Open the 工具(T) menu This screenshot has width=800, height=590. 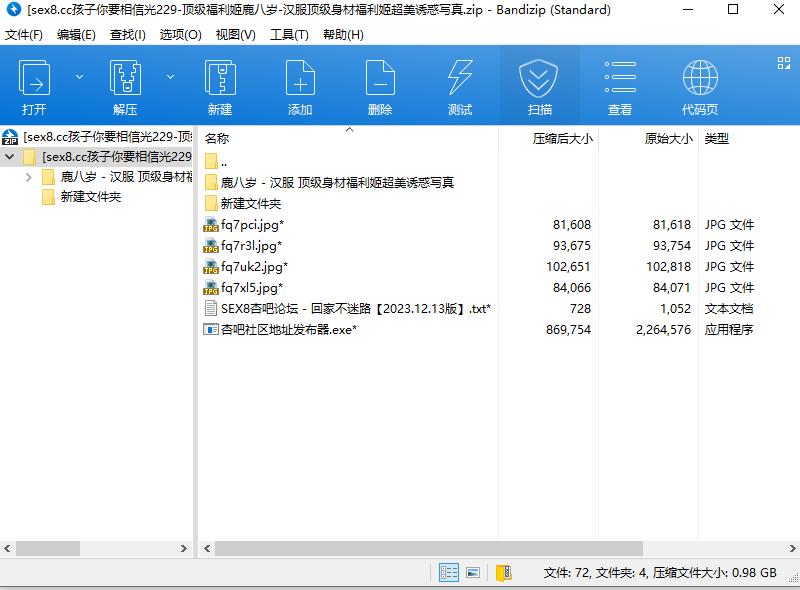tap(289, 35)
